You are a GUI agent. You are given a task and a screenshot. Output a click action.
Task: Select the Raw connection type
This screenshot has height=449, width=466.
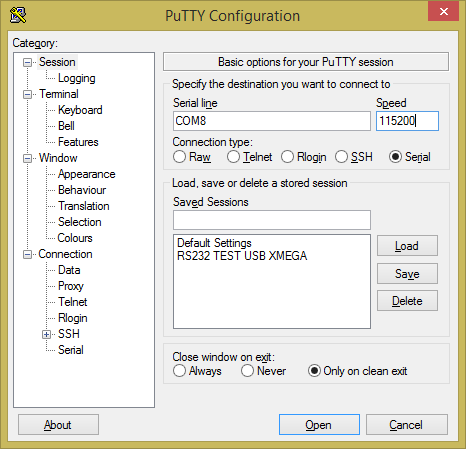pyautogui.click(x=179, y=157)
